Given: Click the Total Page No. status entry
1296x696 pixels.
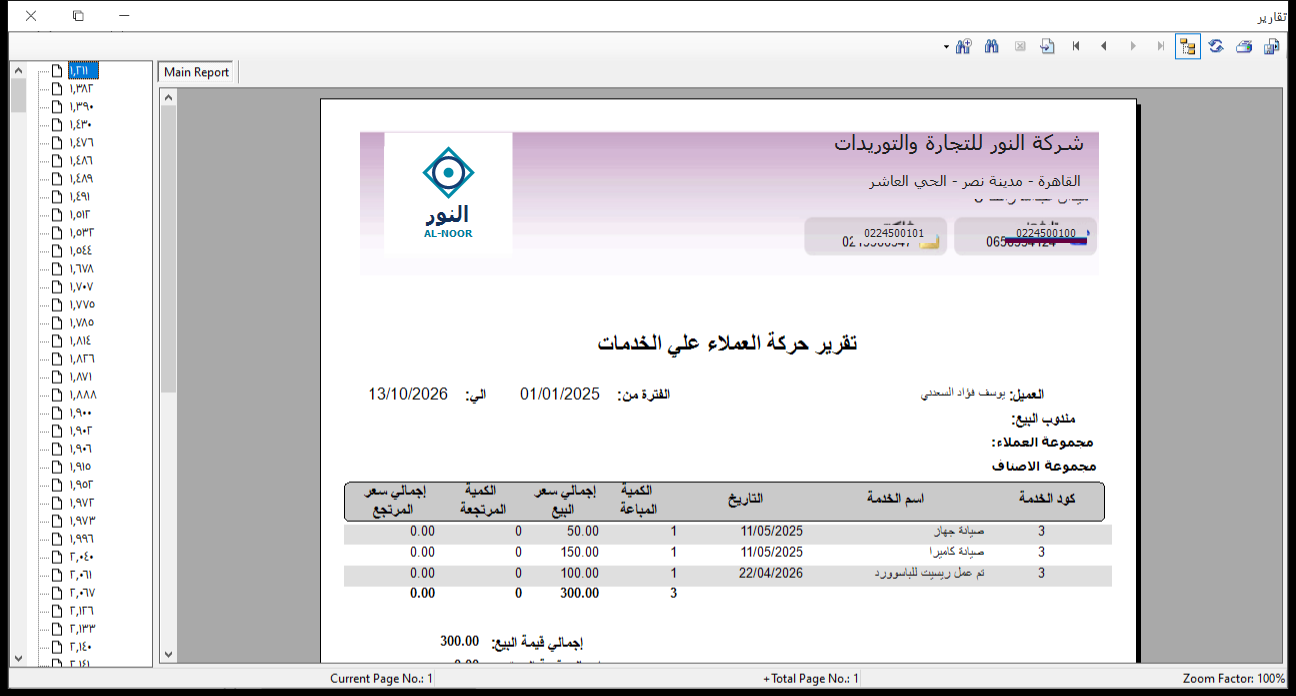Looking at the screenshot, I should pyautogui.click(x=810, y=678).
